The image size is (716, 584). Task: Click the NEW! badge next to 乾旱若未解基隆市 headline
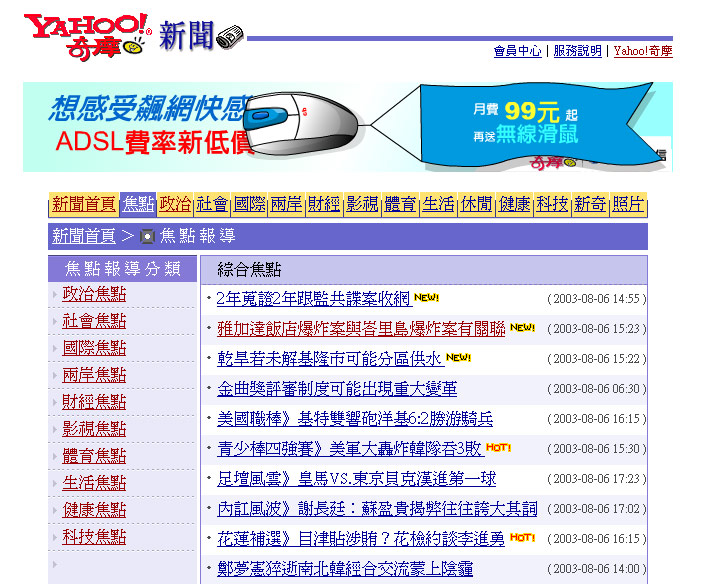click(x=458, y=358)
